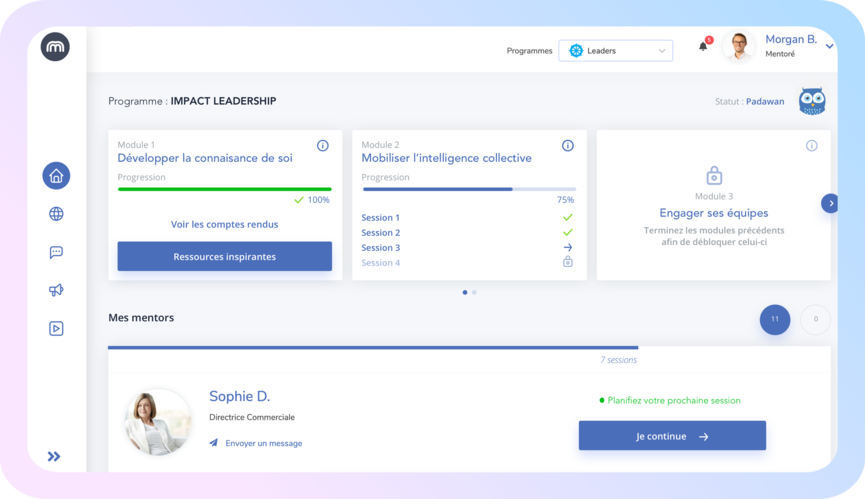Expand the sidebar with double chevron
This screenshot has height=499, width=865.
tap(54, 456)
